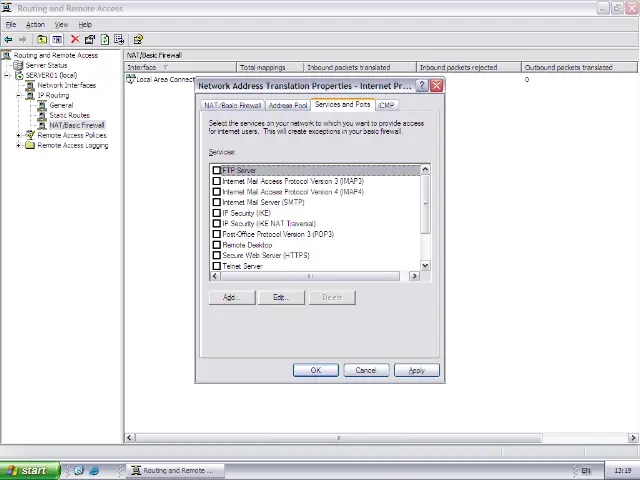The height and width of the screenshot is (480, 640).
Task: Click the Up one level folder icon
Action: 42,40
